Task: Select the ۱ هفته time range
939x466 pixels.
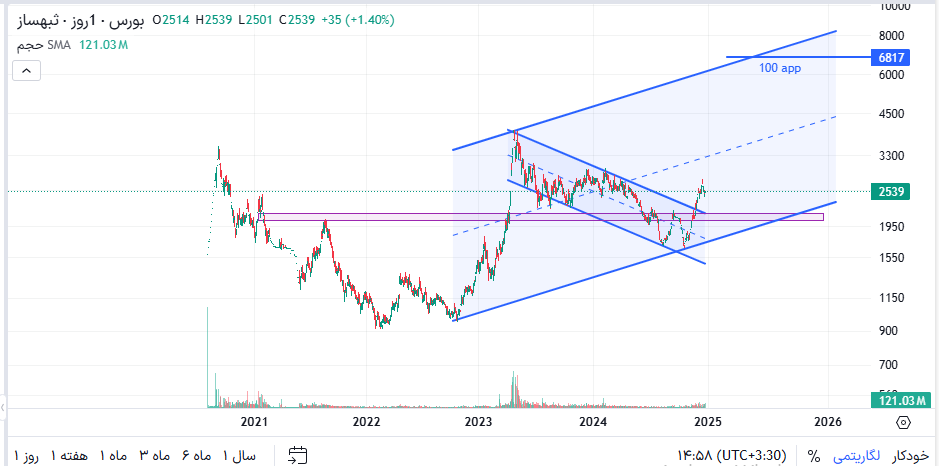Action: [x=69, y=456]
